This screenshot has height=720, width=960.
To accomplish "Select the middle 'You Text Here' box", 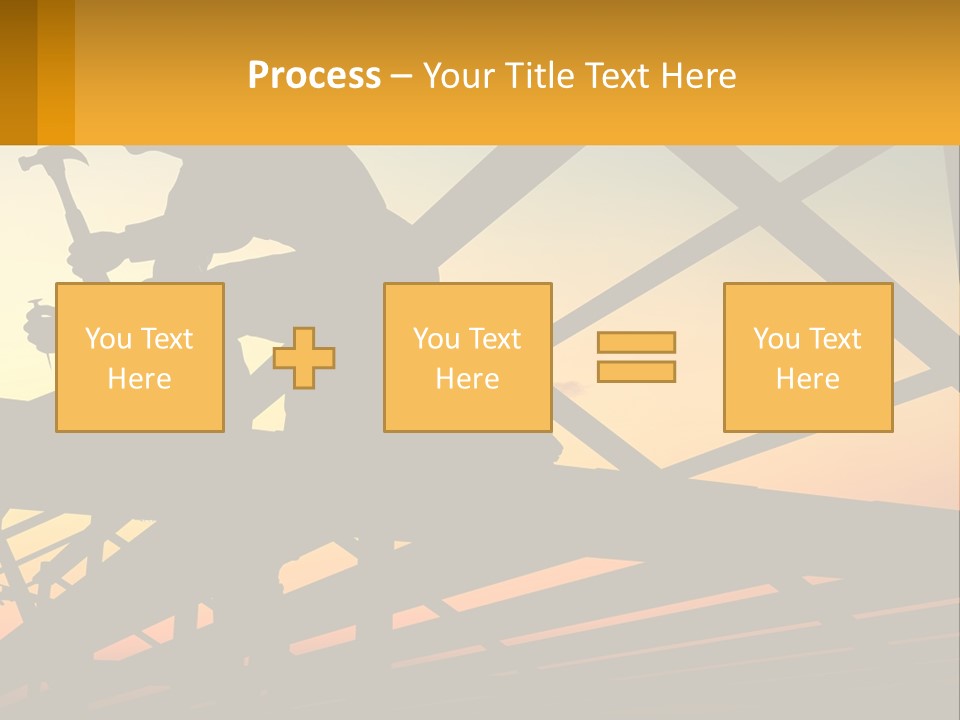I will pos(468,358).
